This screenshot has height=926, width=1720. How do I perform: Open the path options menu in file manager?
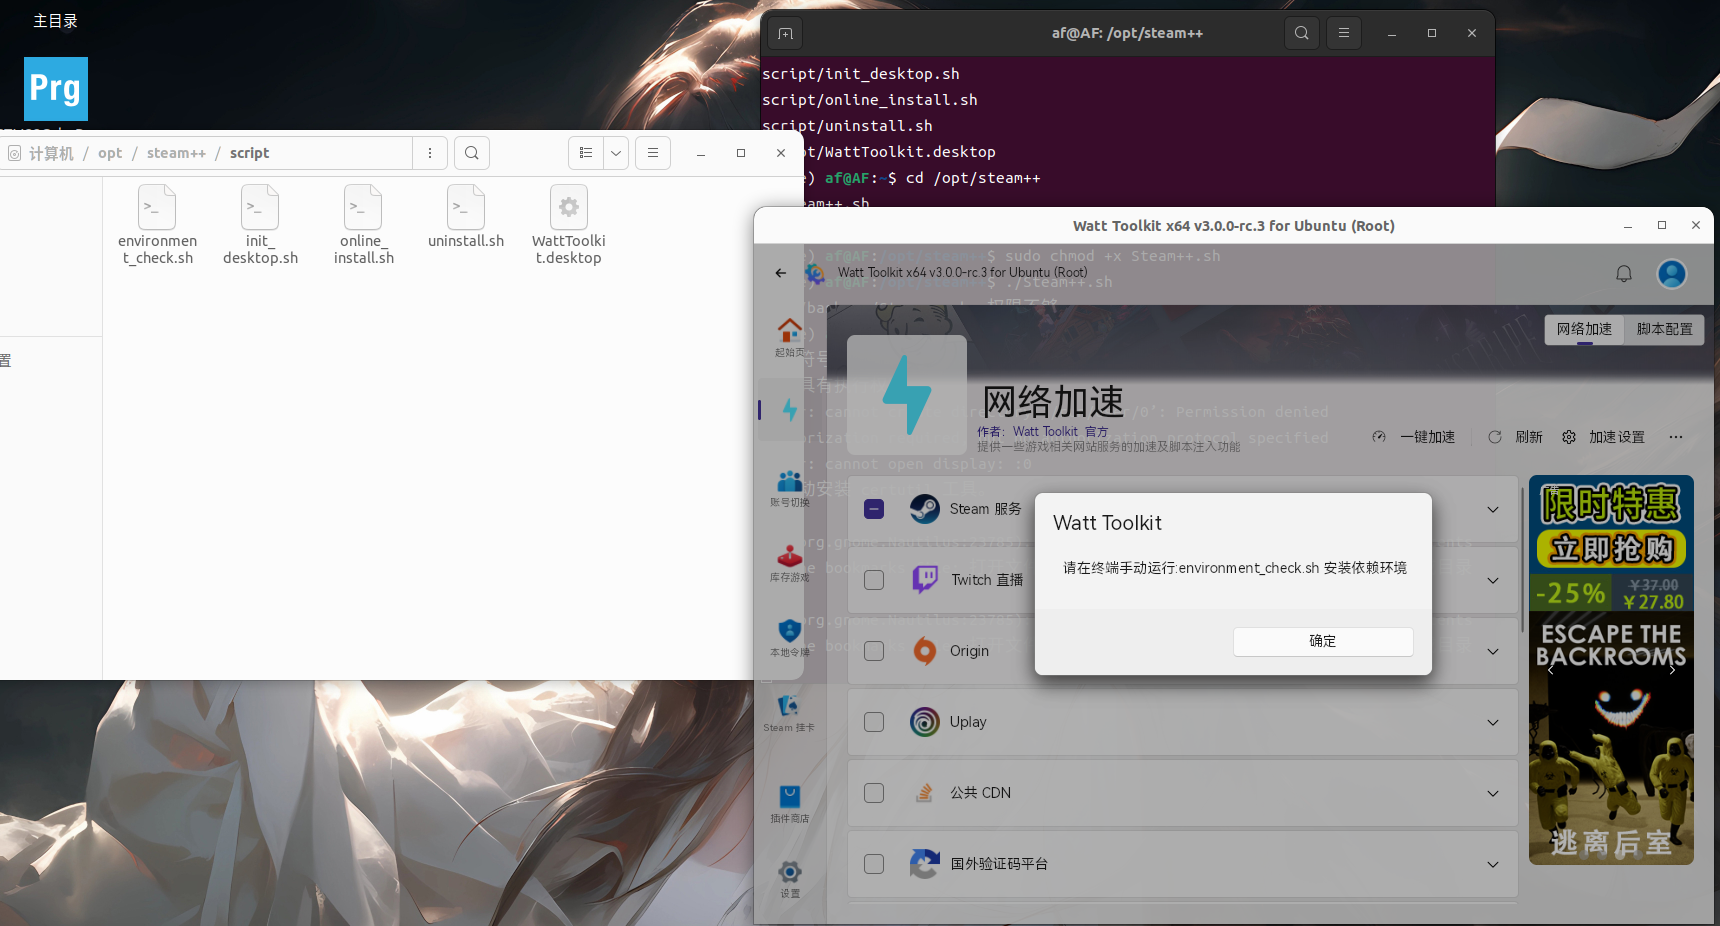coord(430,153)
